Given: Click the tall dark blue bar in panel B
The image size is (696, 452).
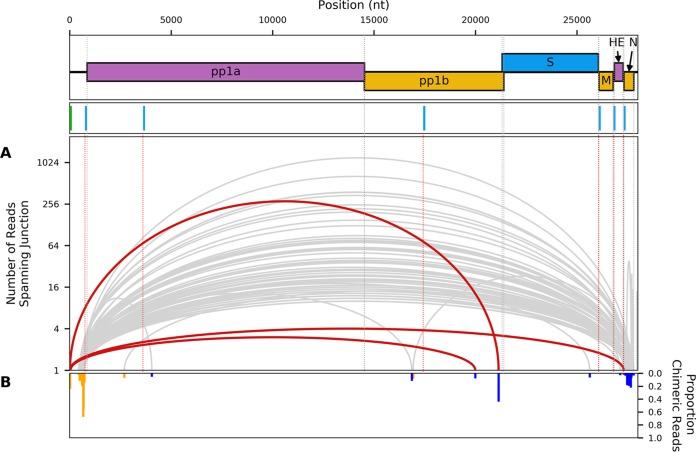Looking at the screenshot, I should 498,387.
